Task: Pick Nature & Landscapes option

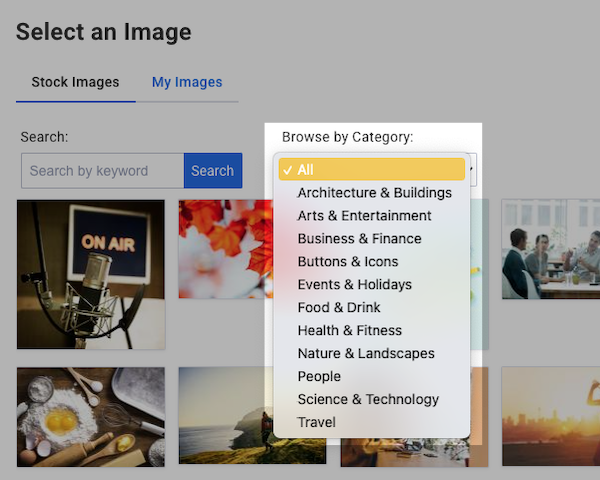Action: pos(365,354)
